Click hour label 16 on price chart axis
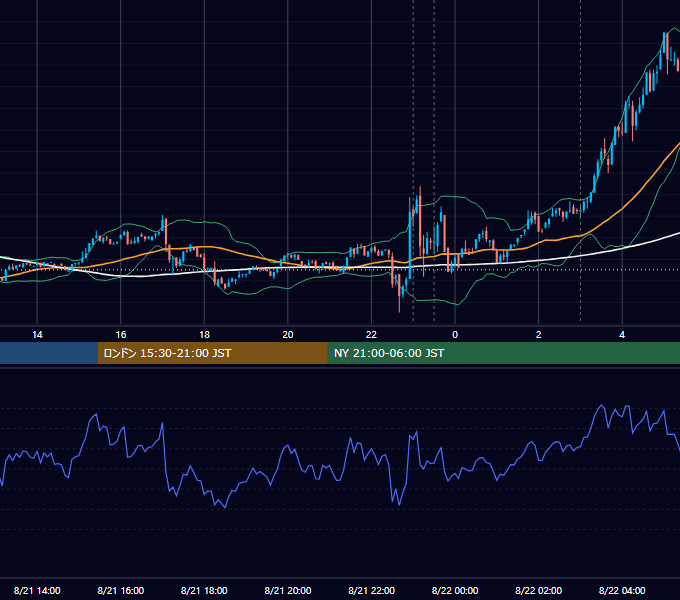Viewport: 680px width, 600px height. (121, 335)
